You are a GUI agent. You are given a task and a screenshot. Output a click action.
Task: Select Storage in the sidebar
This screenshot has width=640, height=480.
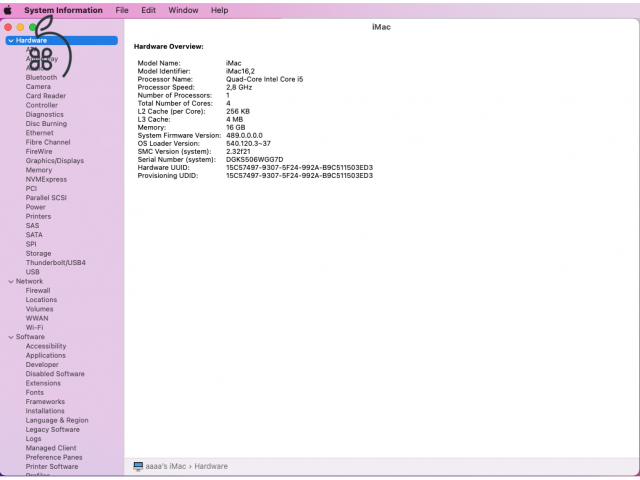pos(38,253)
